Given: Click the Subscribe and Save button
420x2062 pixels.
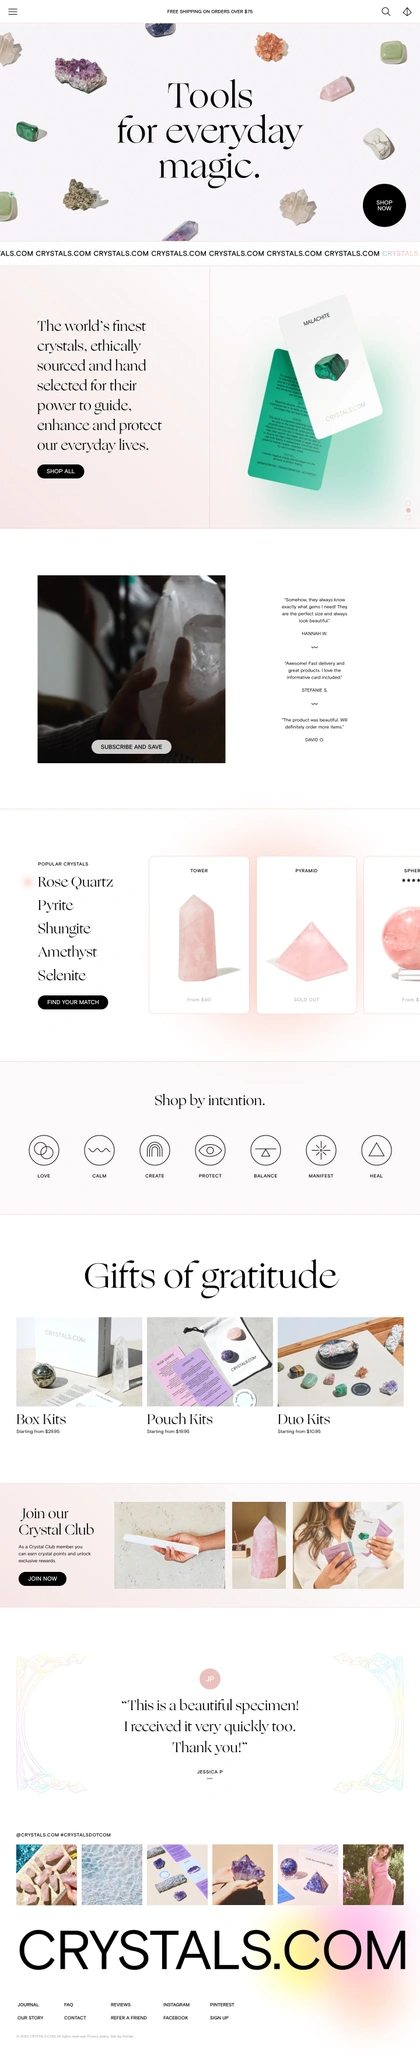Looking at the screenshot, I should (x=131, y=746).
